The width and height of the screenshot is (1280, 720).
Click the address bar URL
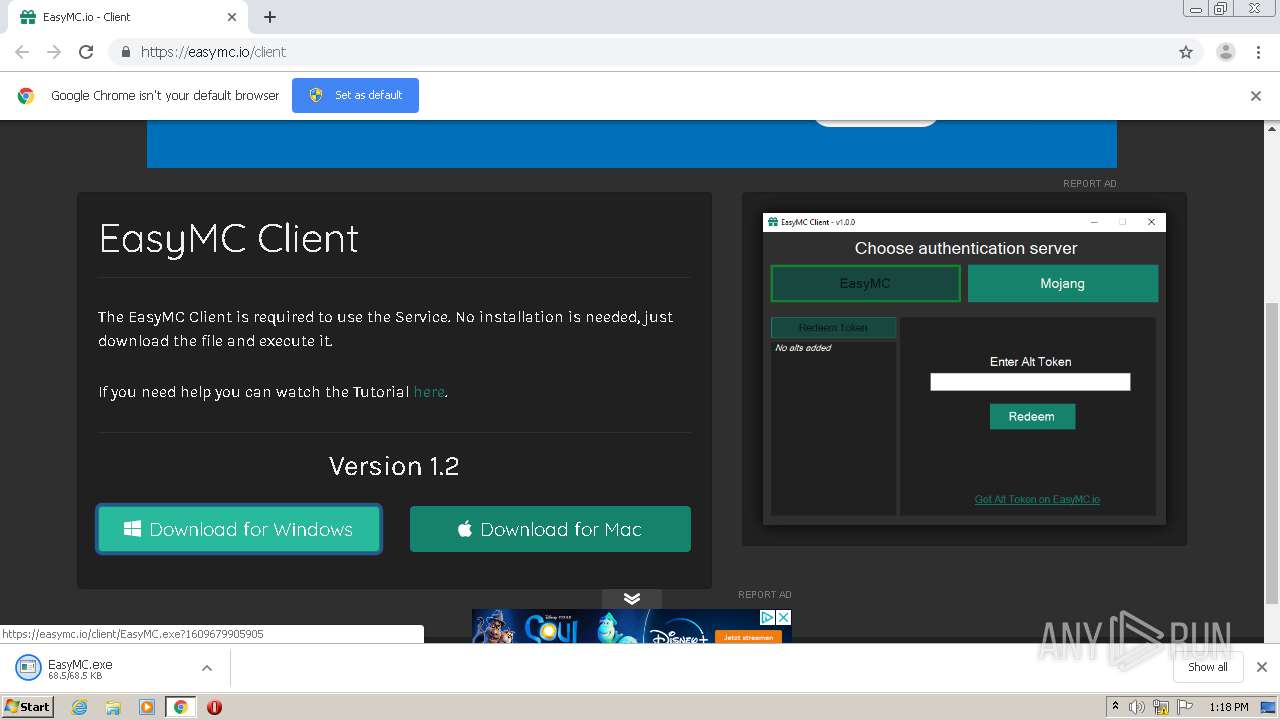[x=213, y=52]
